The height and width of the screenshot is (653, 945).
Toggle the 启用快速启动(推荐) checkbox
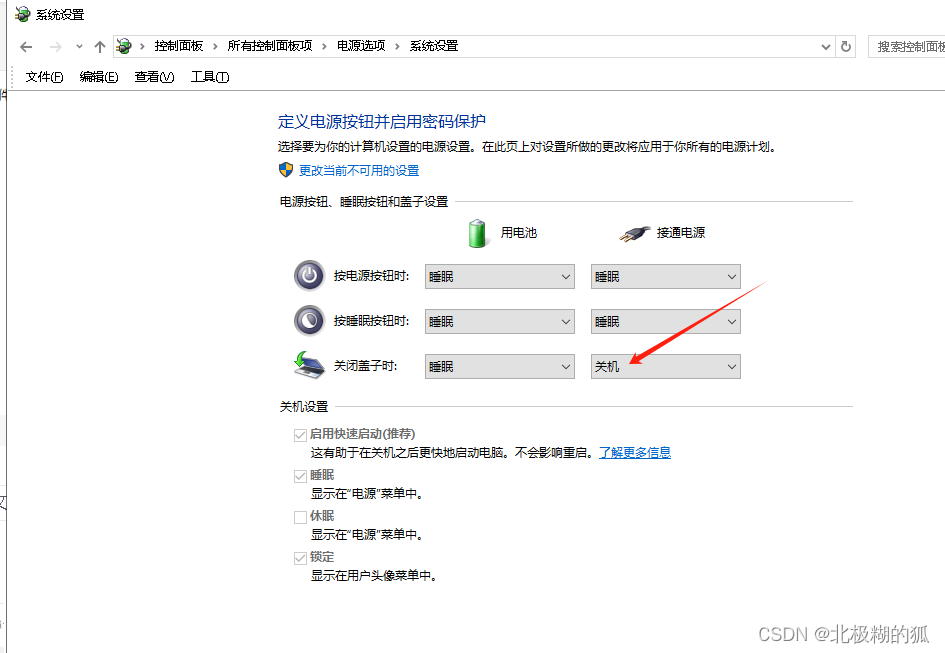pos(300,435)
